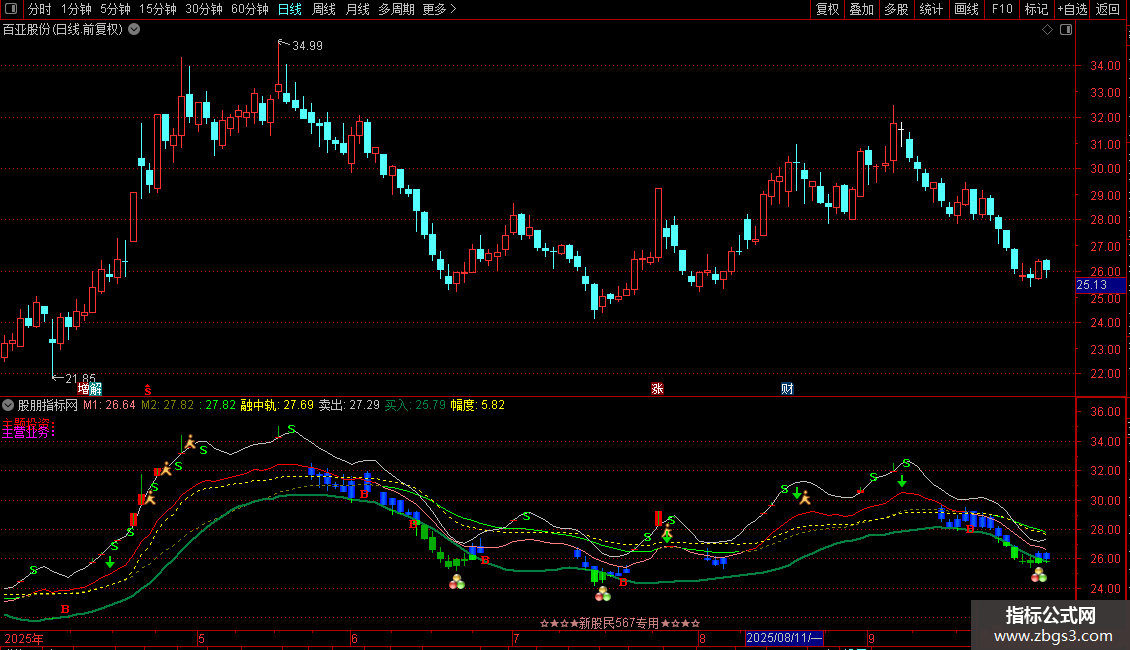Click the 财 financial report marker
This screenshot has width=1130, height=650.
[x=787, y=389]
